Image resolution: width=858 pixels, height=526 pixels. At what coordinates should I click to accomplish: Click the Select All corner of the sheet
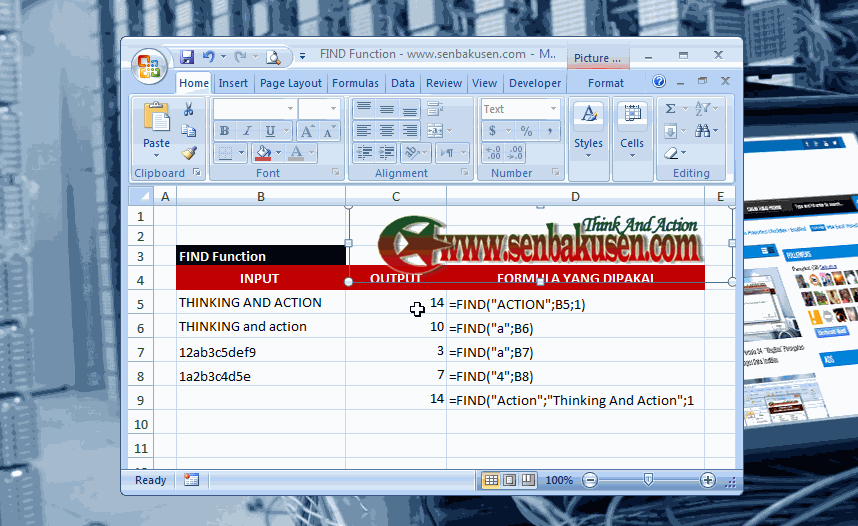point(141,196)
